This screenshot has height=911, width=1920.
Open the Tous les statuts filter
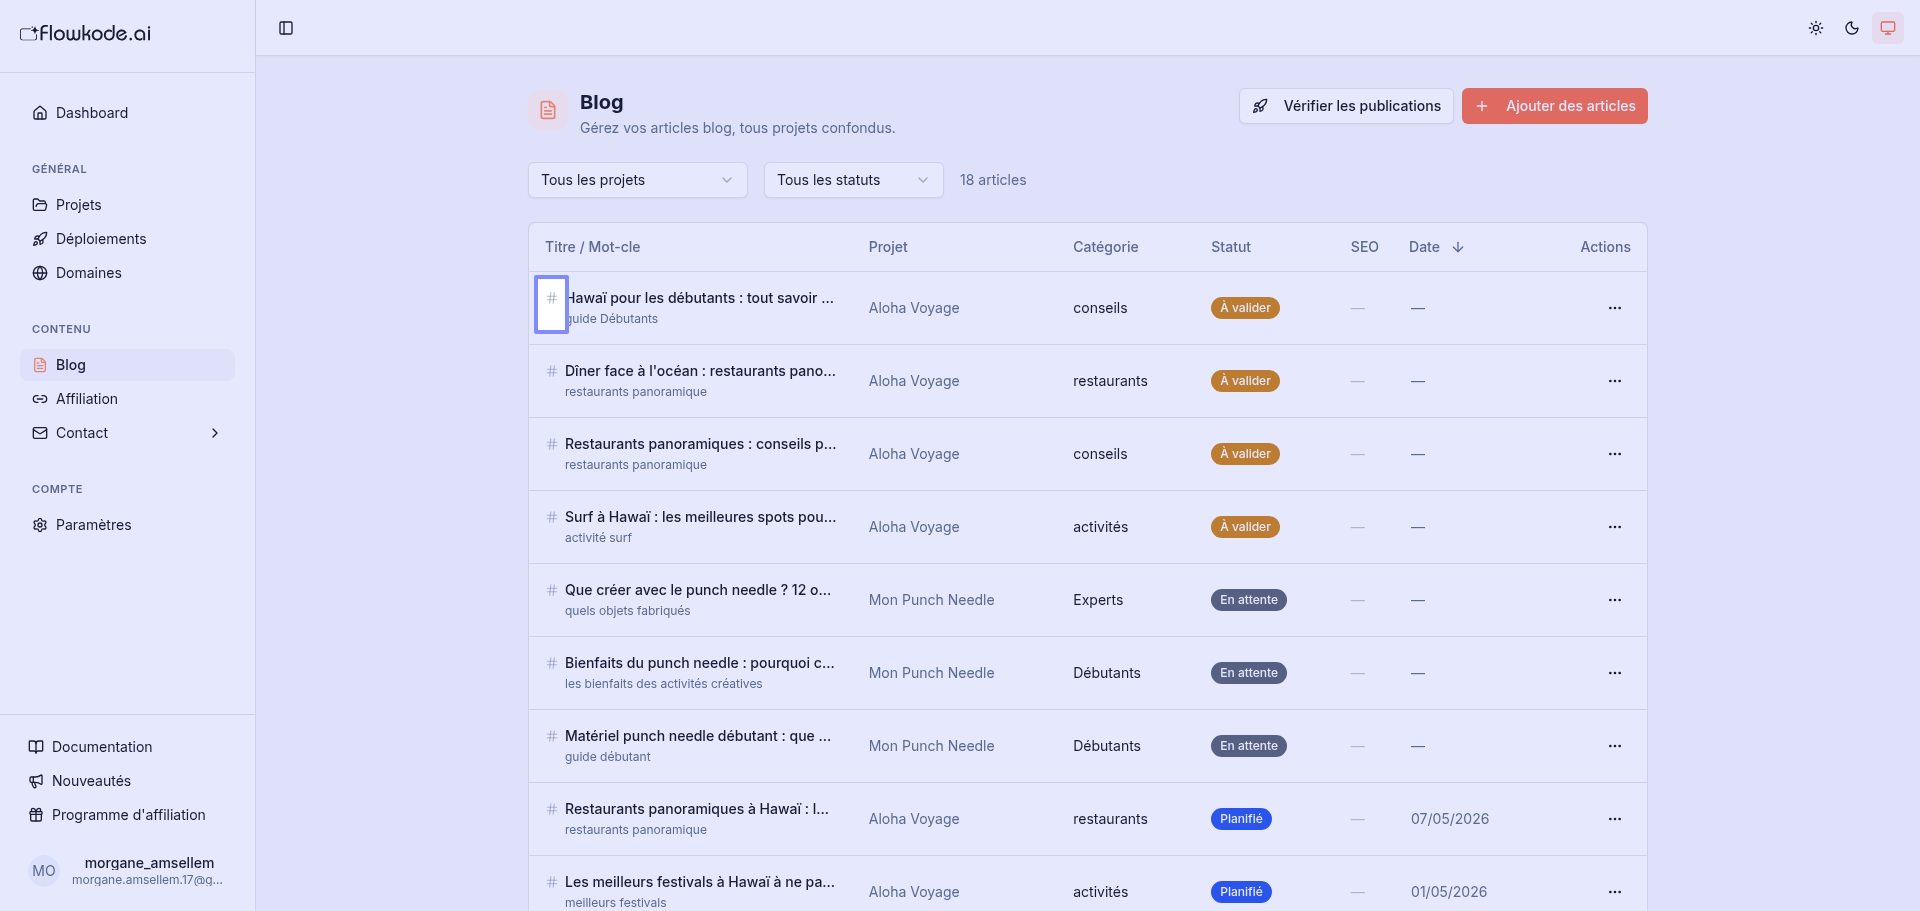(853, 180)
